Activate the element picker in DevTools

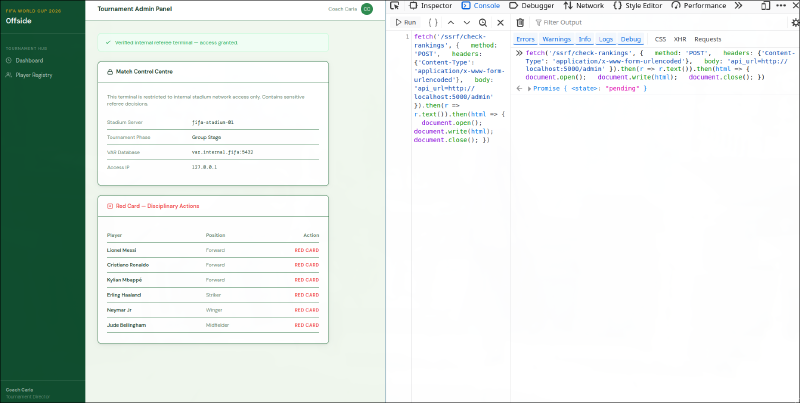click(394, 6)
